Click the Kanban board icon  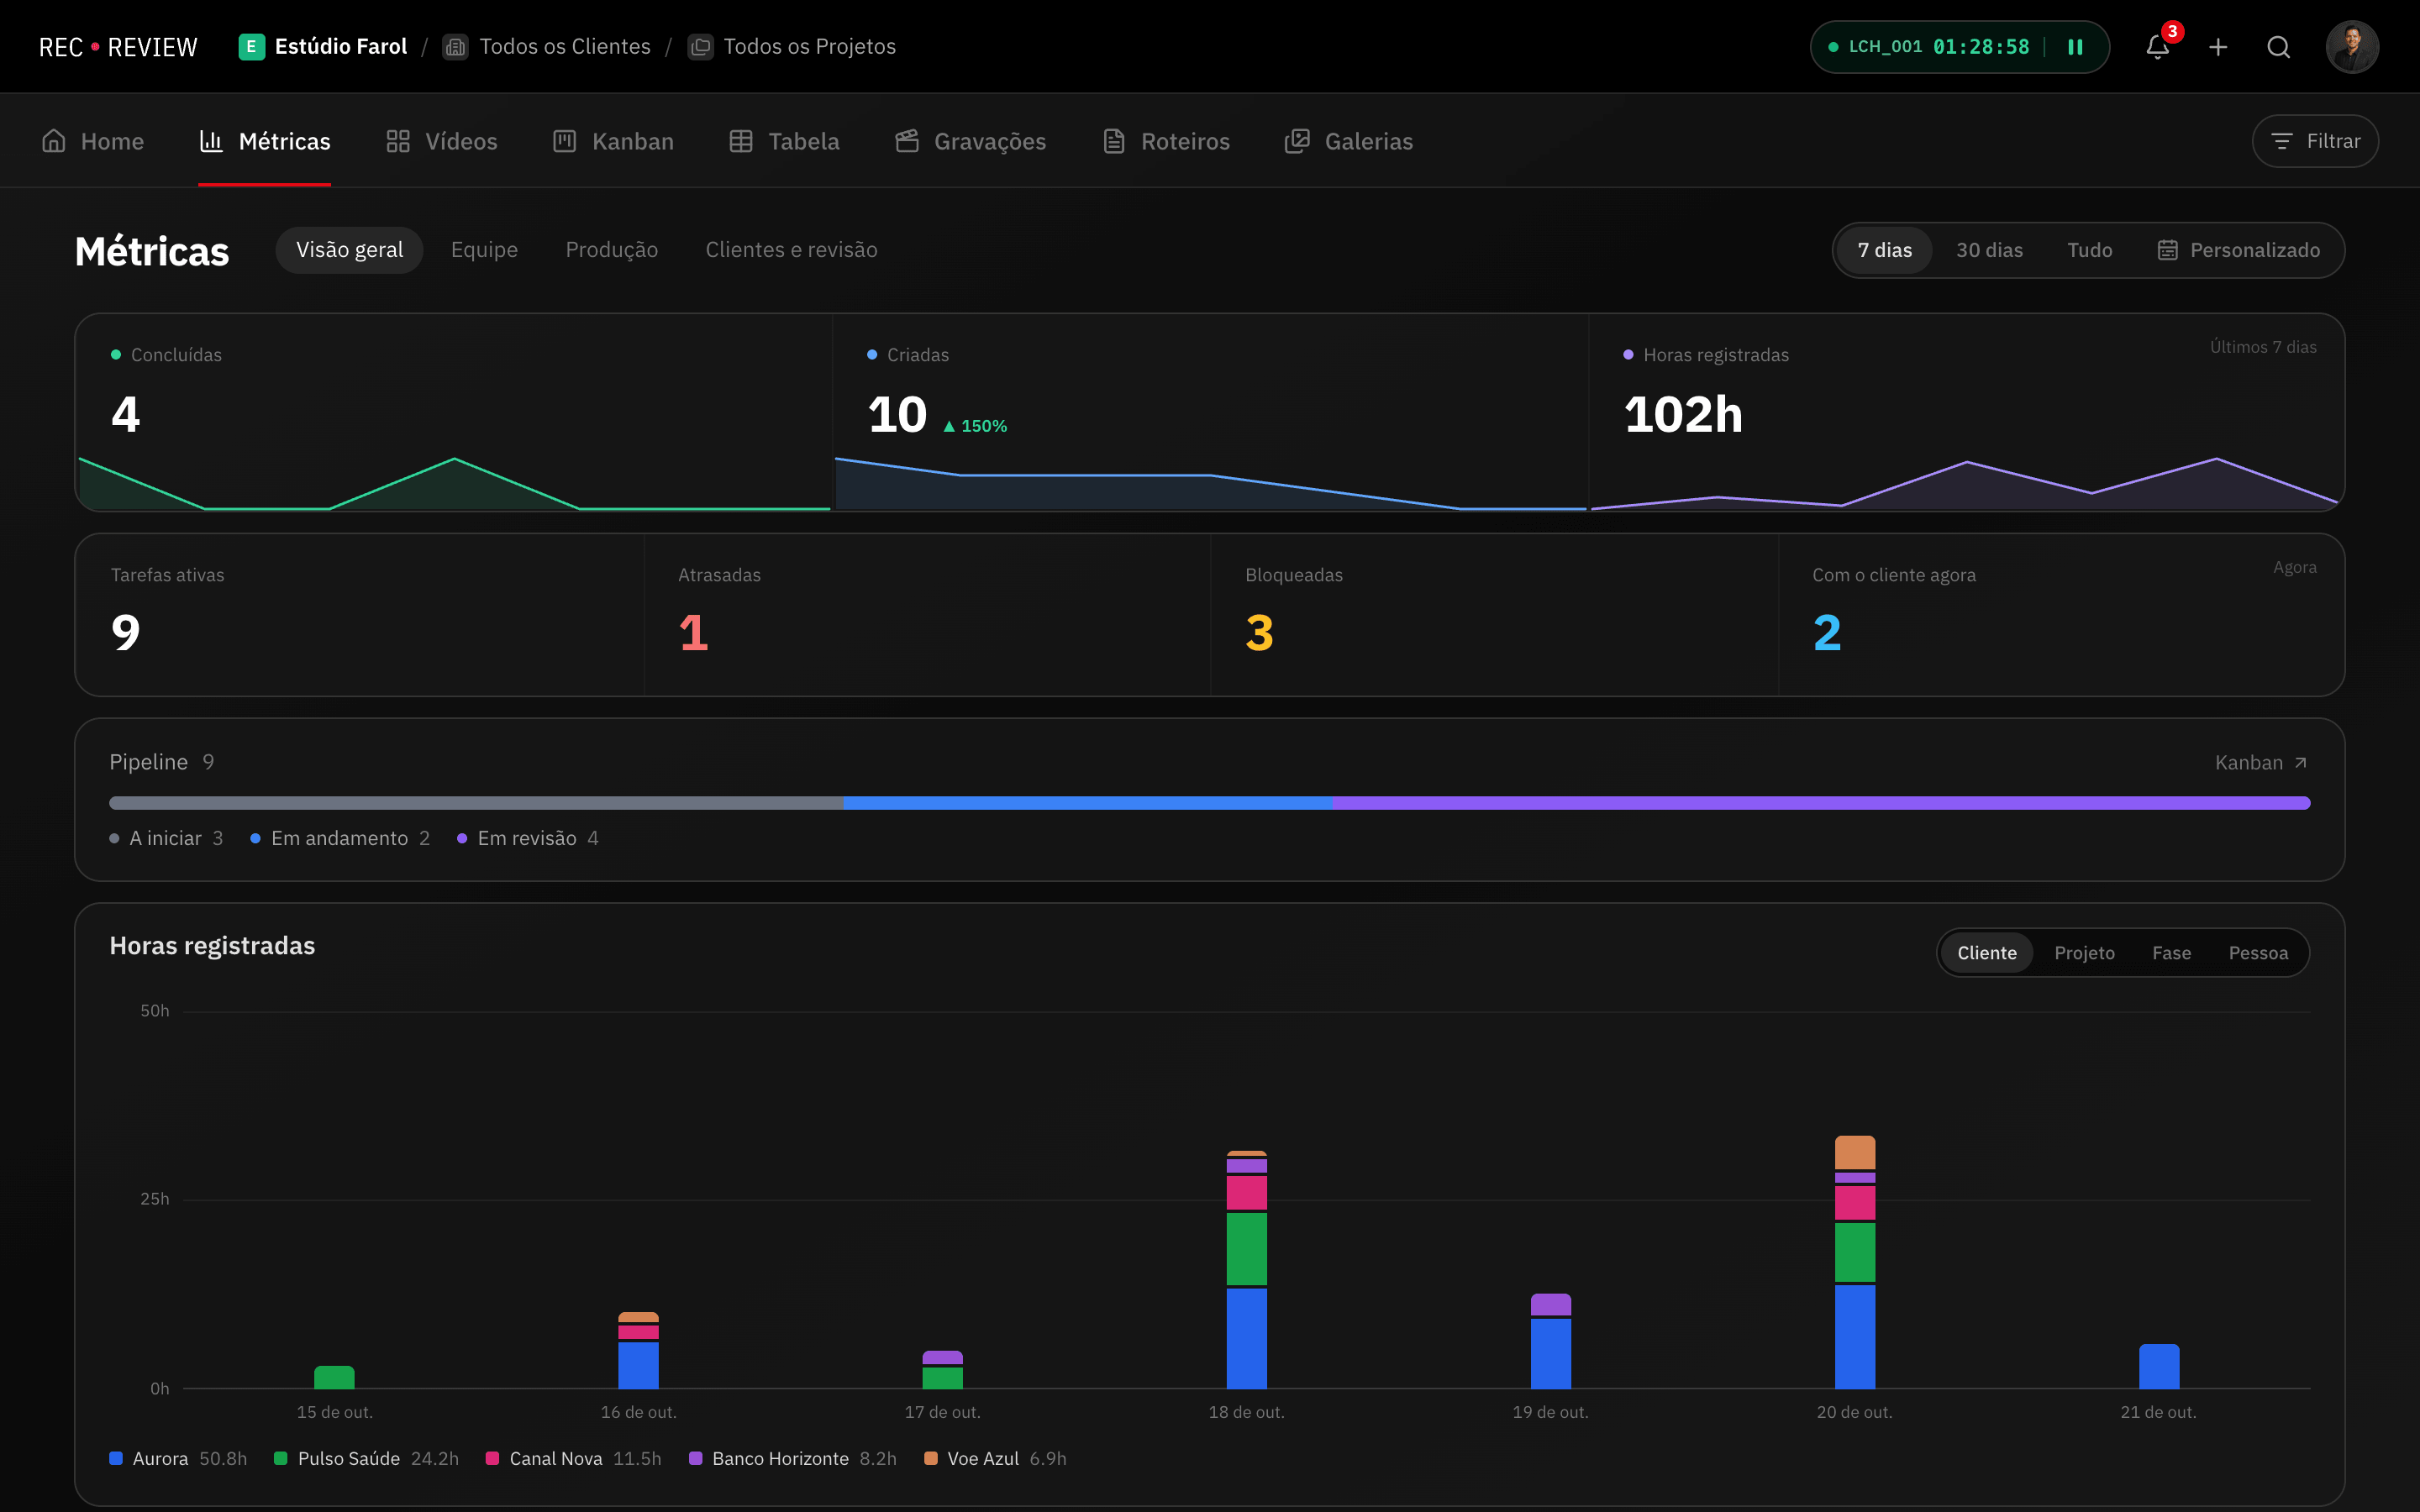click(x=565, y=141)
